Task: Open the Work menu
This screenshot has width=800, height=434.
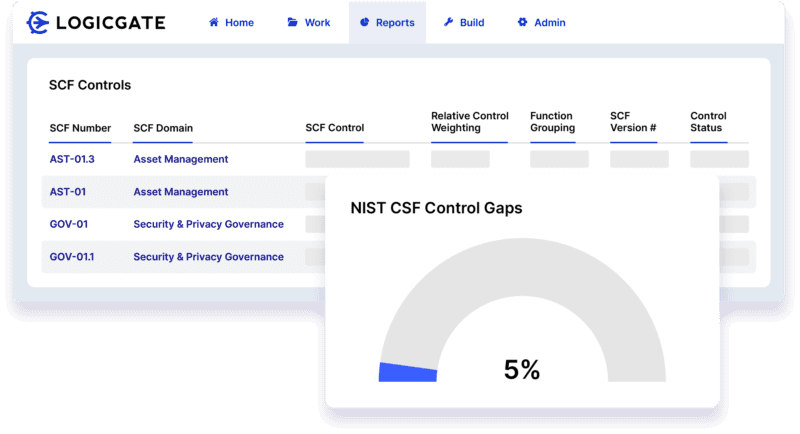Action: coord(309,22)
